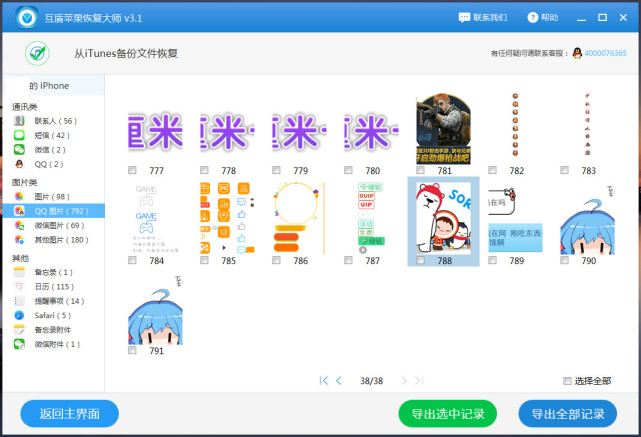Select 提醒事项 (14) category row

pos(54,301)
